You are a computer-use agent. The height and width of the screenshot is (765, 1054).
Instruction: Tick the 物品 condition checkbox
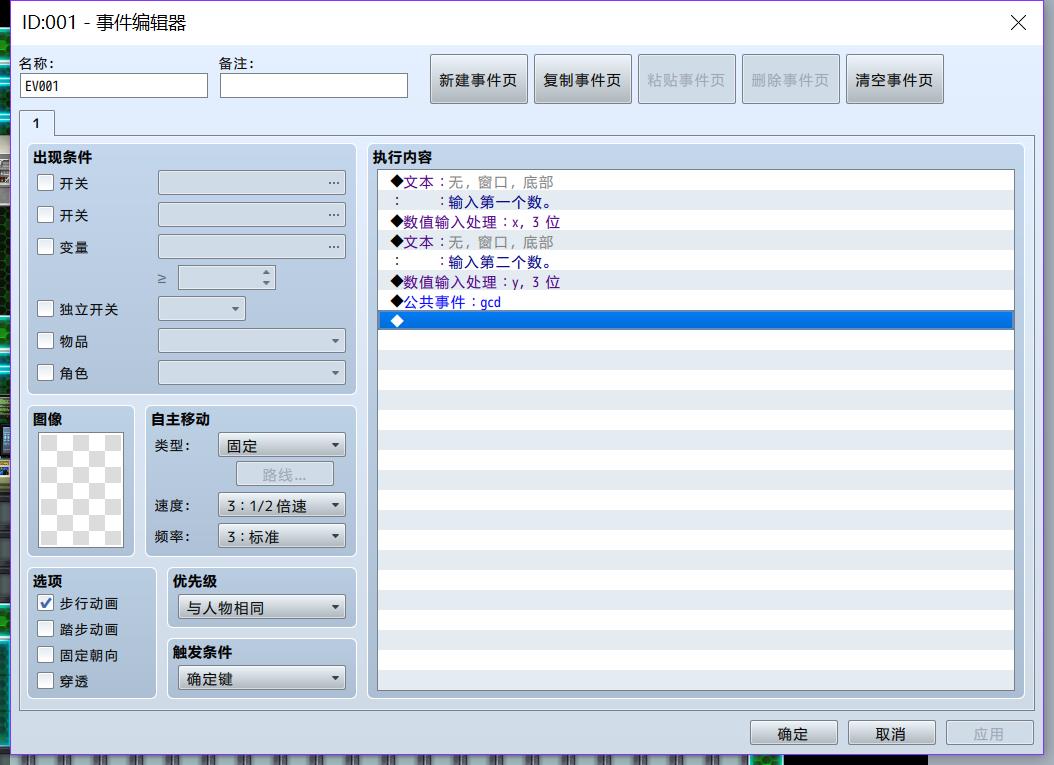[45, 341]
